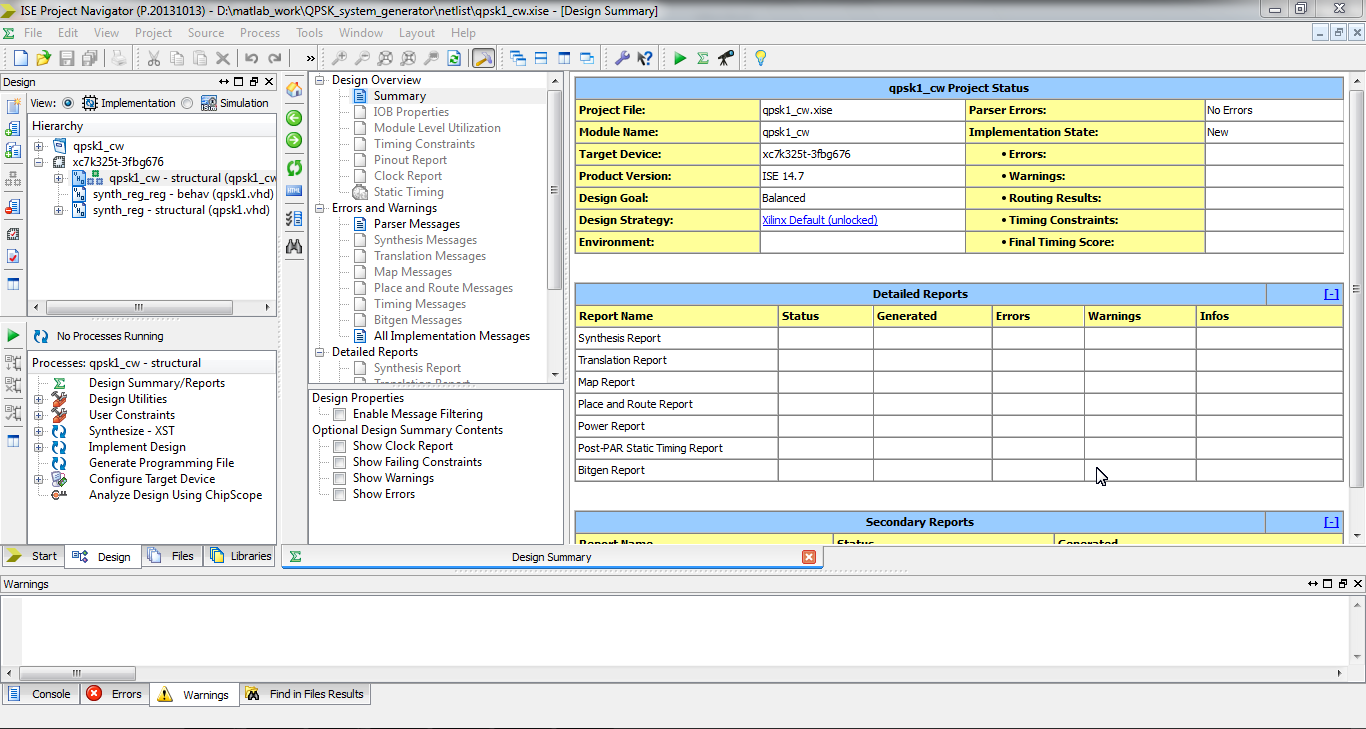Open the Find in Files Results tab

click(x=305, y=694)
